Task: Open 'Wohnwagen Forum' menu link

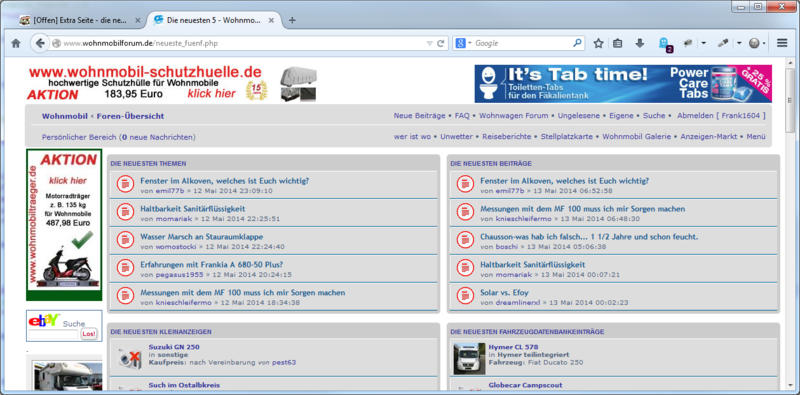Action: coord(513,116)
